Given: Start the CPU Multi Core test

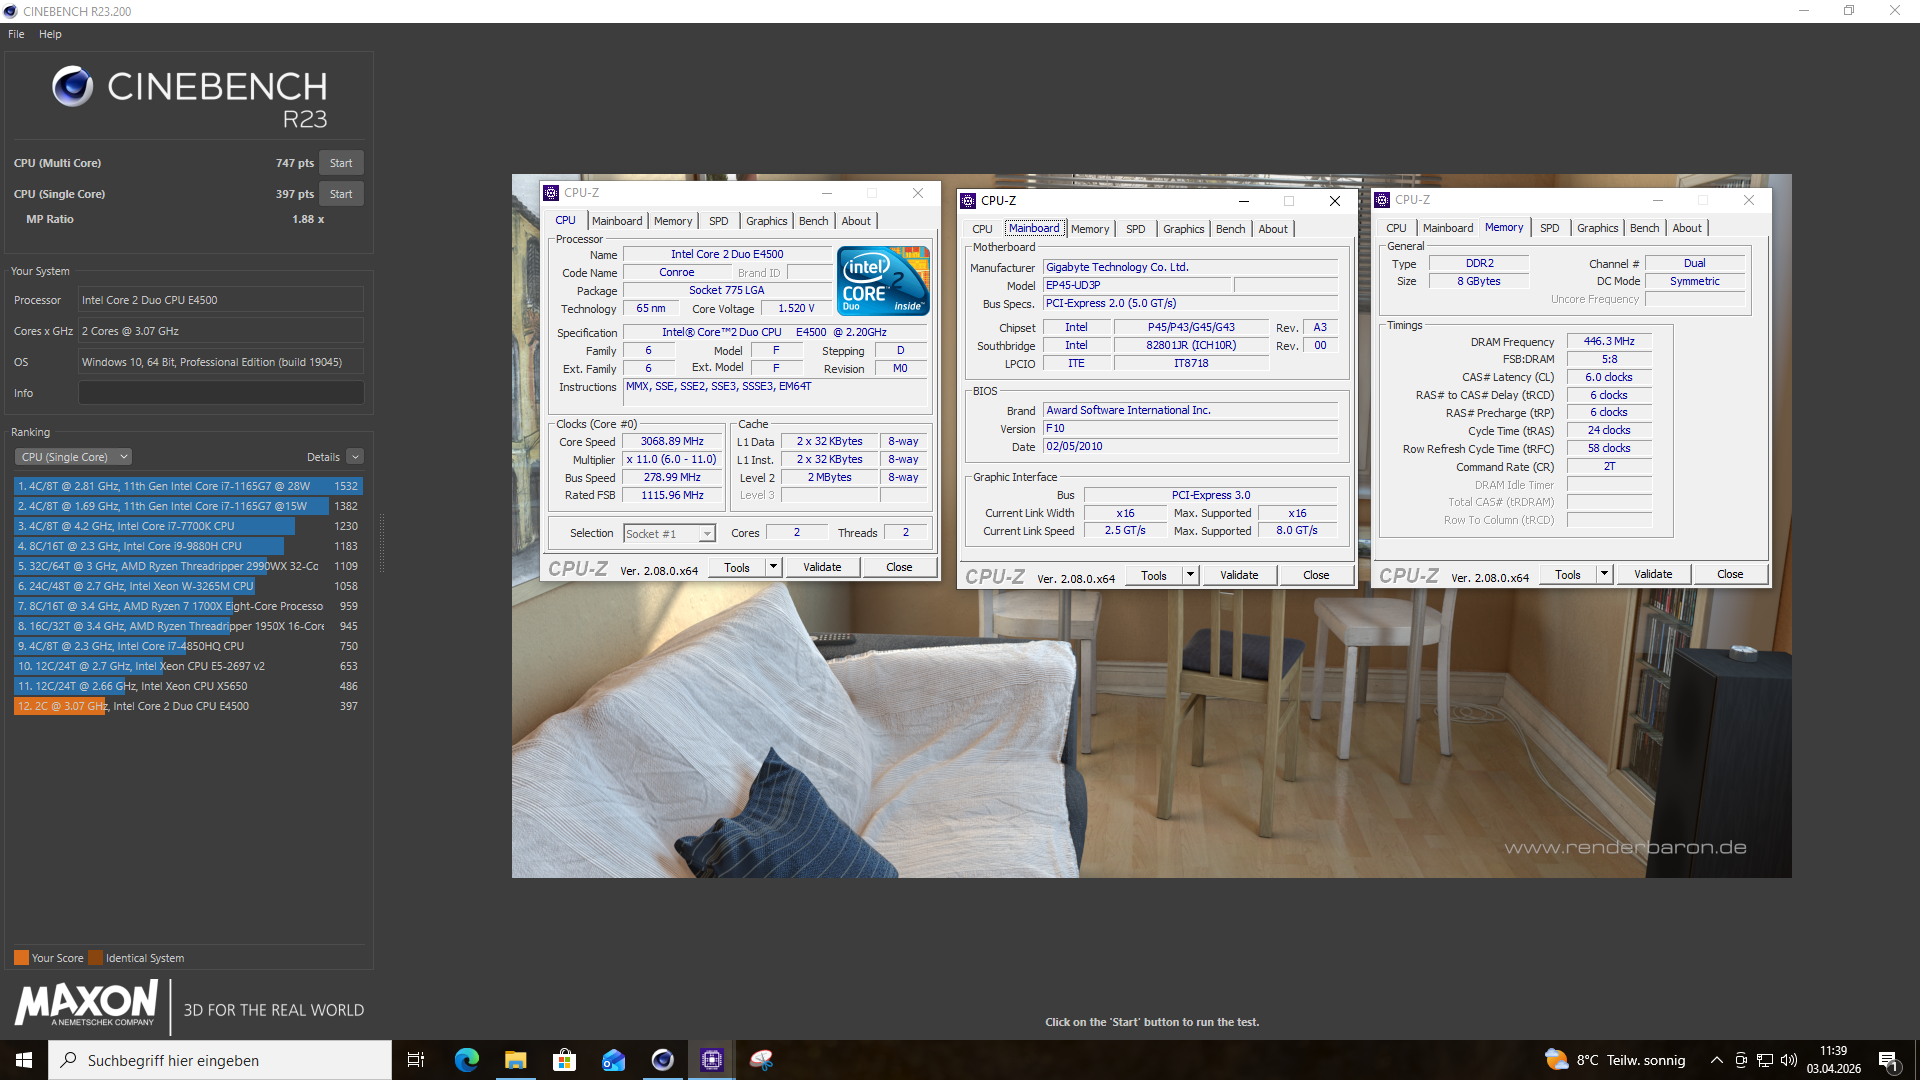Looking at the screenshot, I should 341,163.
